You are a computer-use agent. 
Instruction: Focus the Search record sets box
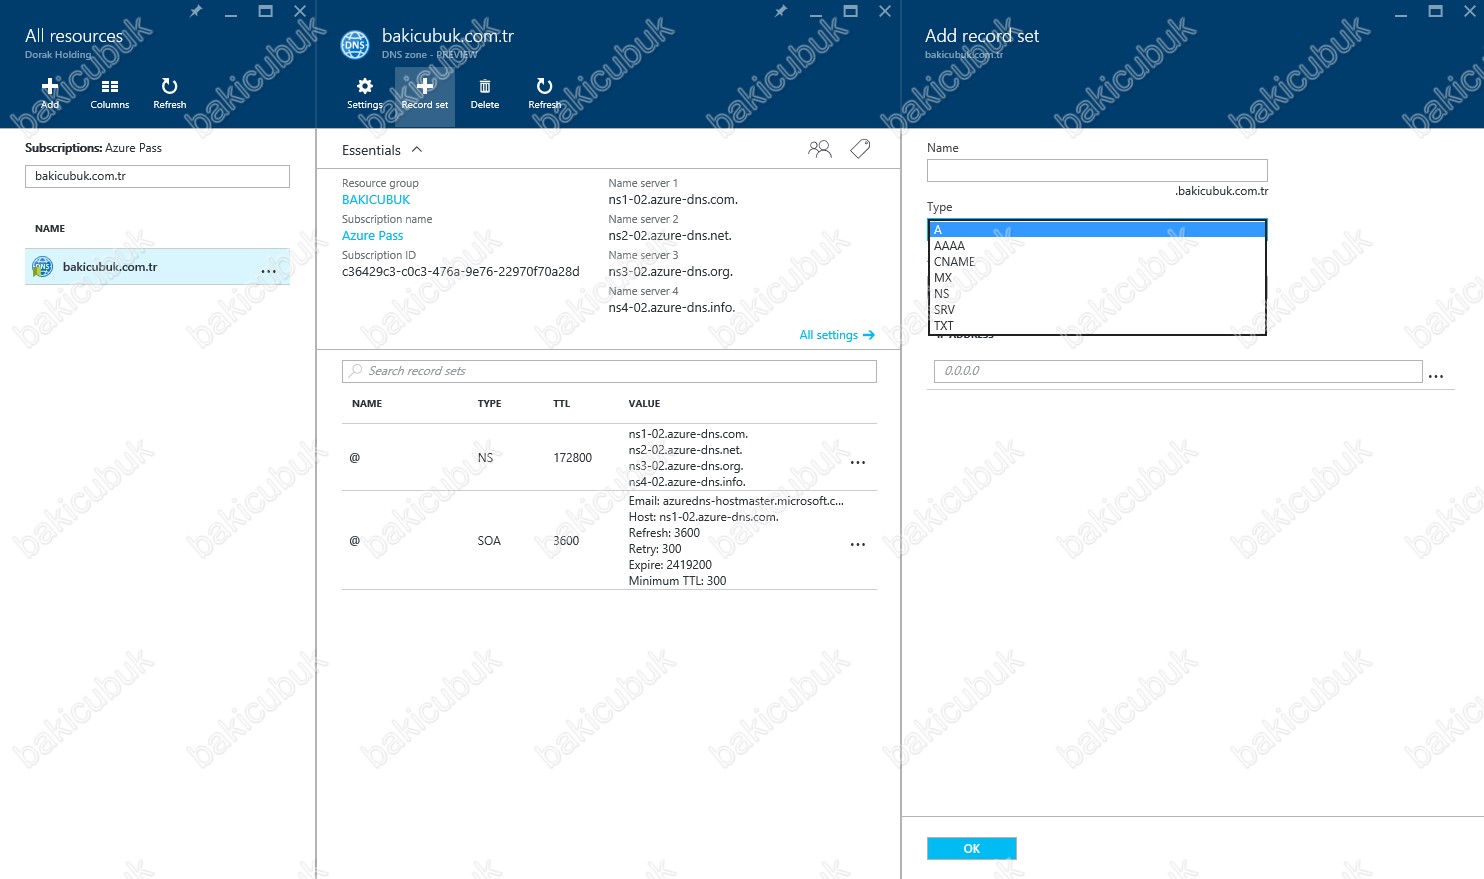point(610,371)
